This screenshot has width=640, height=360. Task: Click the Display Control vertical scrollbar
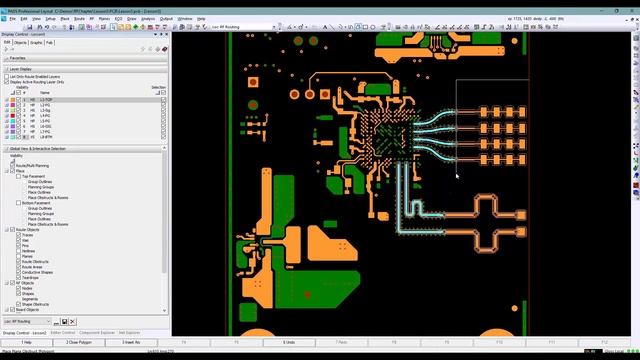[x=164, y=212]
